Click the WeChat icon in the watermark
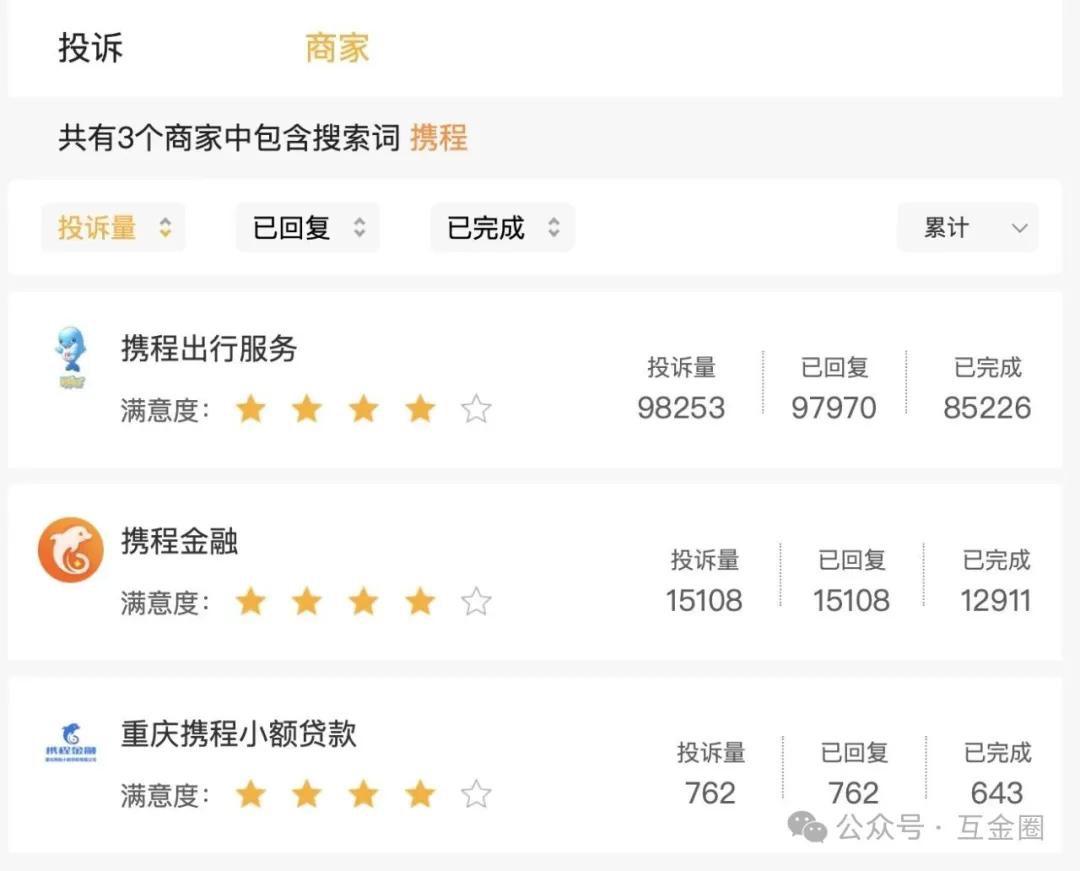This screenshot has height=871, width=1080. coord(807,826)
